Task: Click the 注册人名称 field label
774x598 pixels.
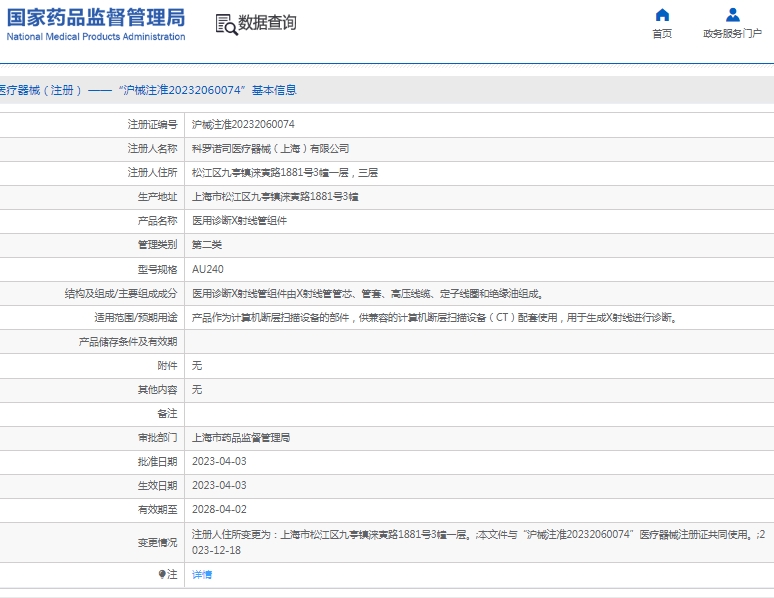Action: (153, 149)
